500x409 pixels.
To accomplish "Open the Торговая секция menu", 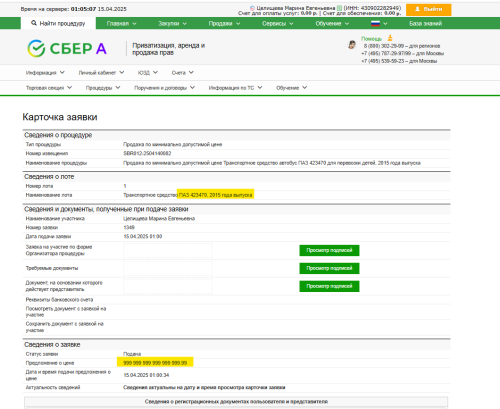I will (49, 88).
